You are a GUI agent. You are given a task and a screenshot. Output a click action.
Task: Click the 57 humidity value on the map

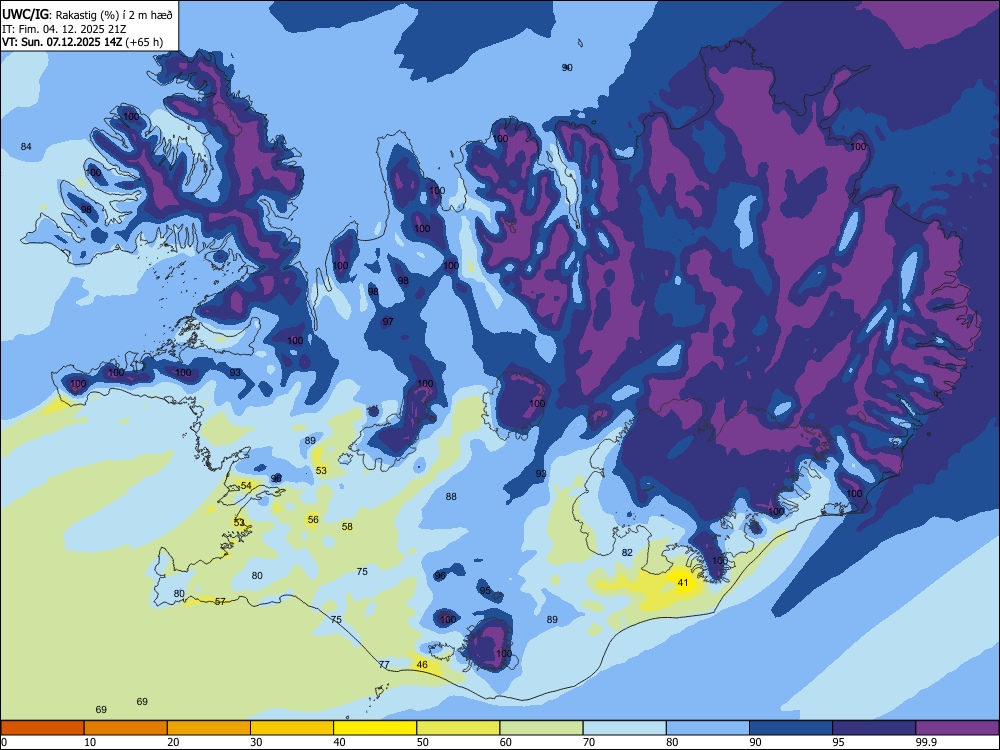pyautogui.click(x=220, y=601)
